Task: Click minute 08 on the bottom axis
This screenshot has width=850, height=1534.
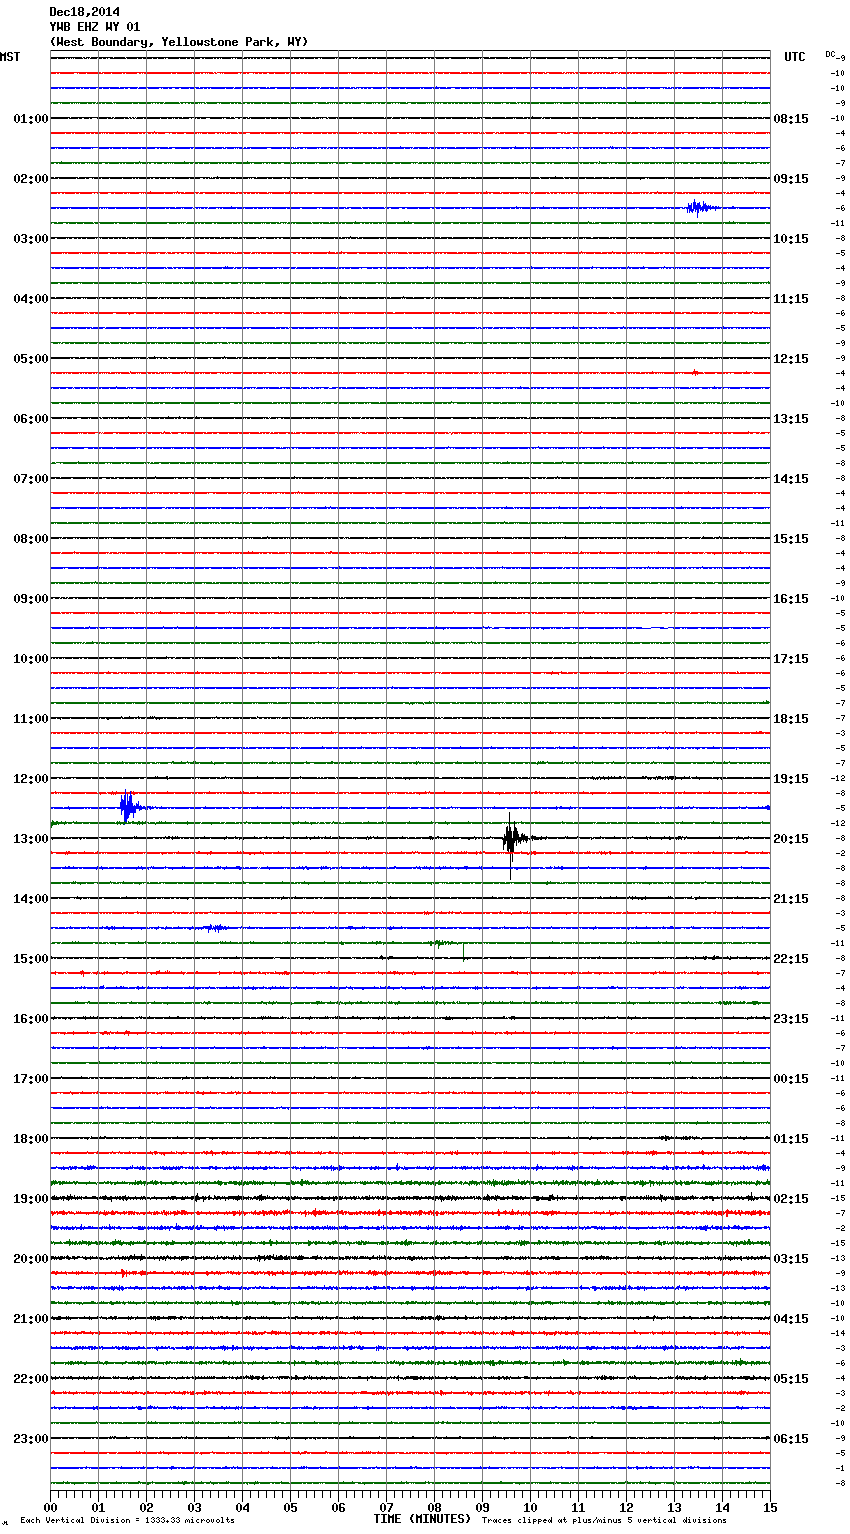Action: [434, 1507]
